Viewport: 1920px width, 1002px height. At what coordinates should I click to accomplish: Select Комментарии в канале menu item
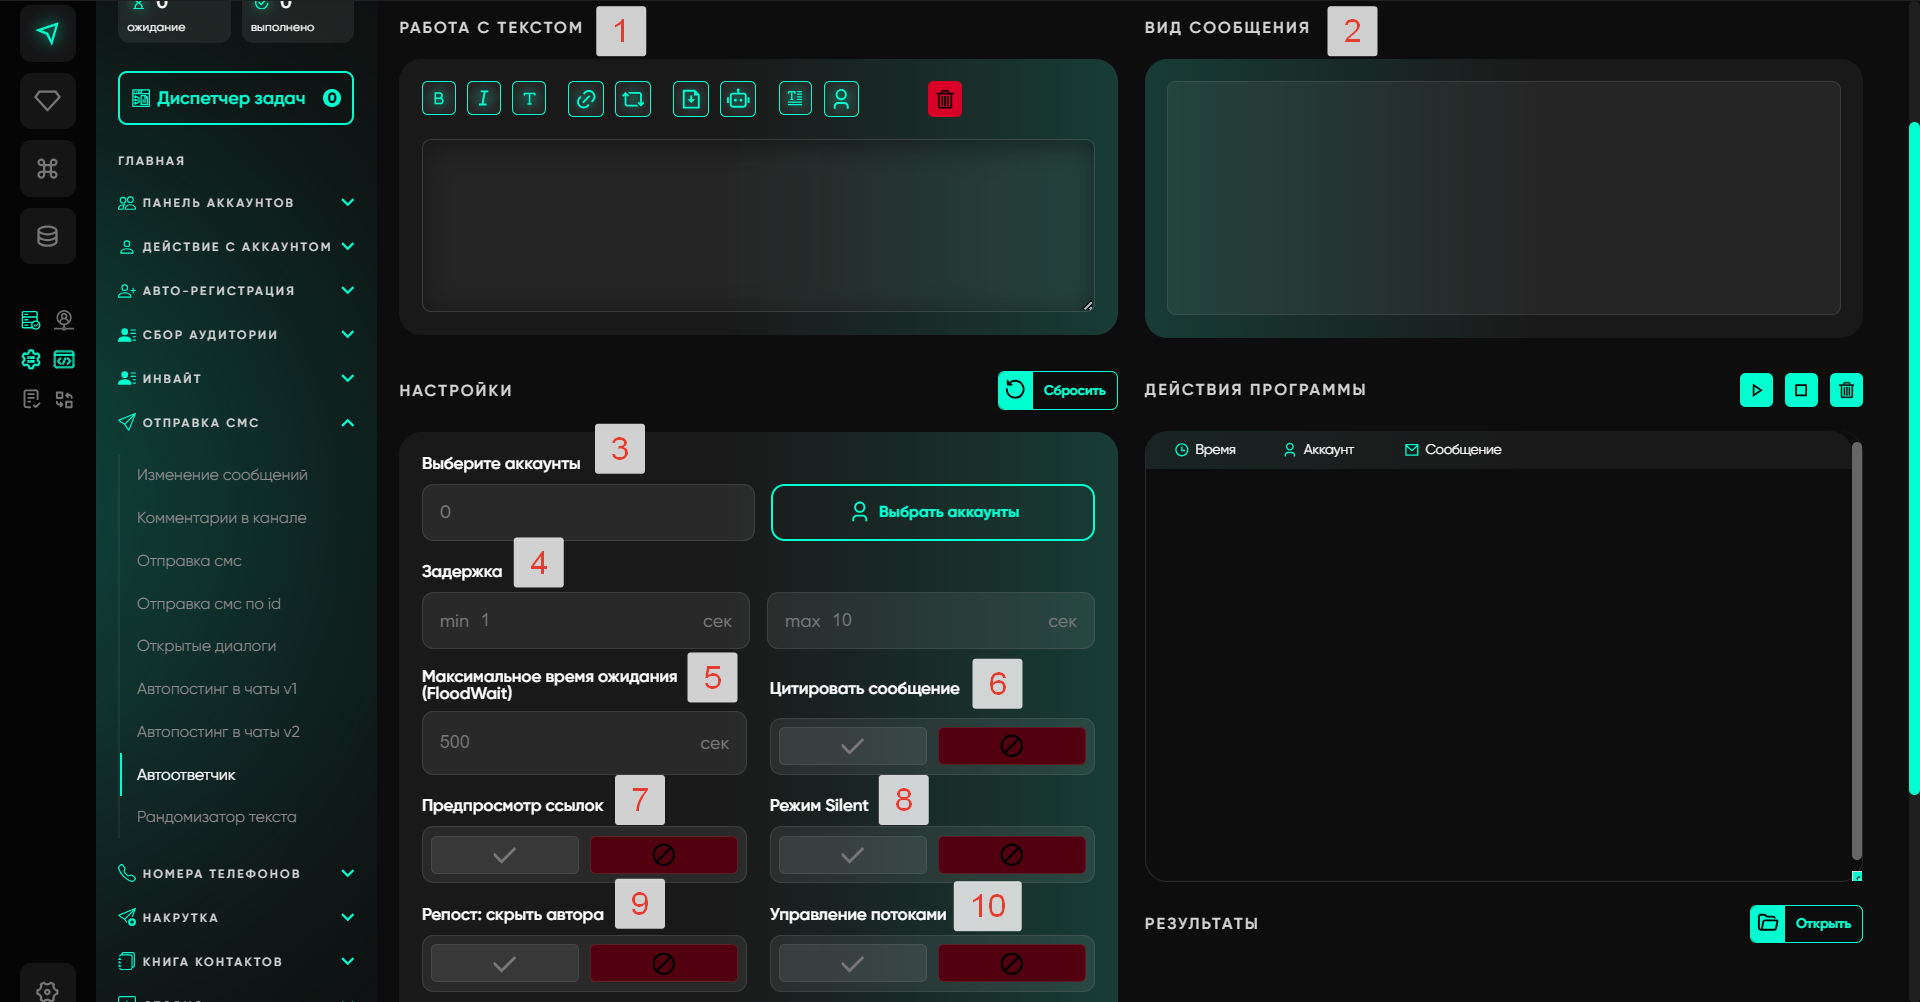[x=222, y=518]
